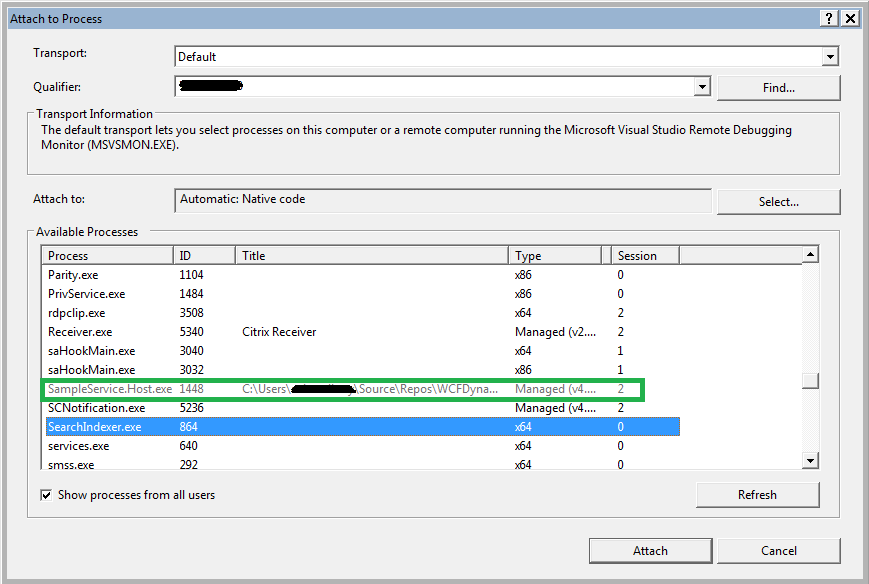Select saHookMain.exe with ID 3032

(x=361, y=370)
